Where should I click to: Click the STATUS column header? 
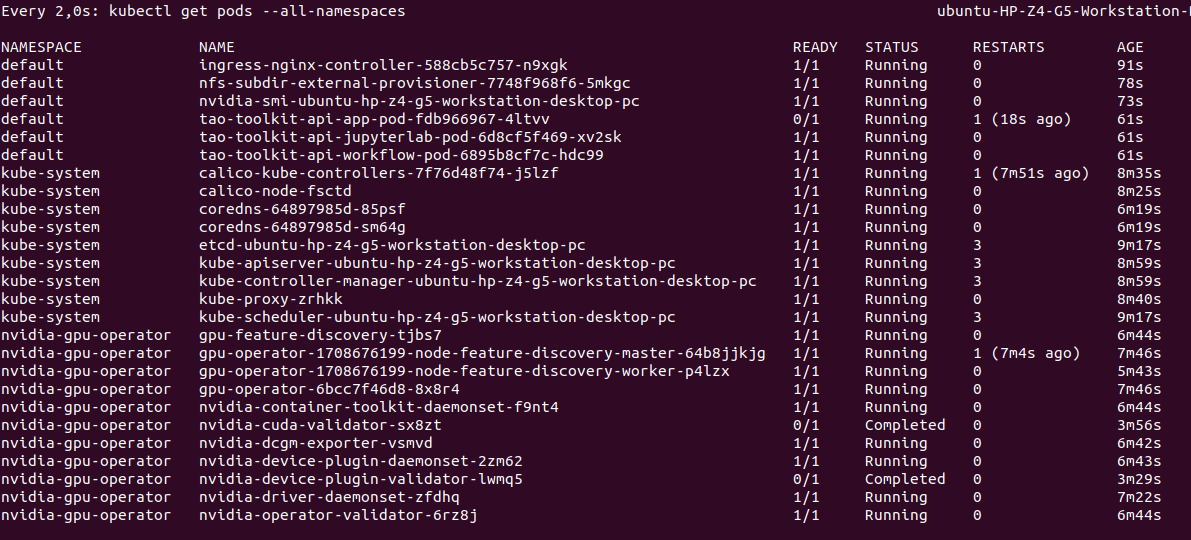tap(891, 47)
